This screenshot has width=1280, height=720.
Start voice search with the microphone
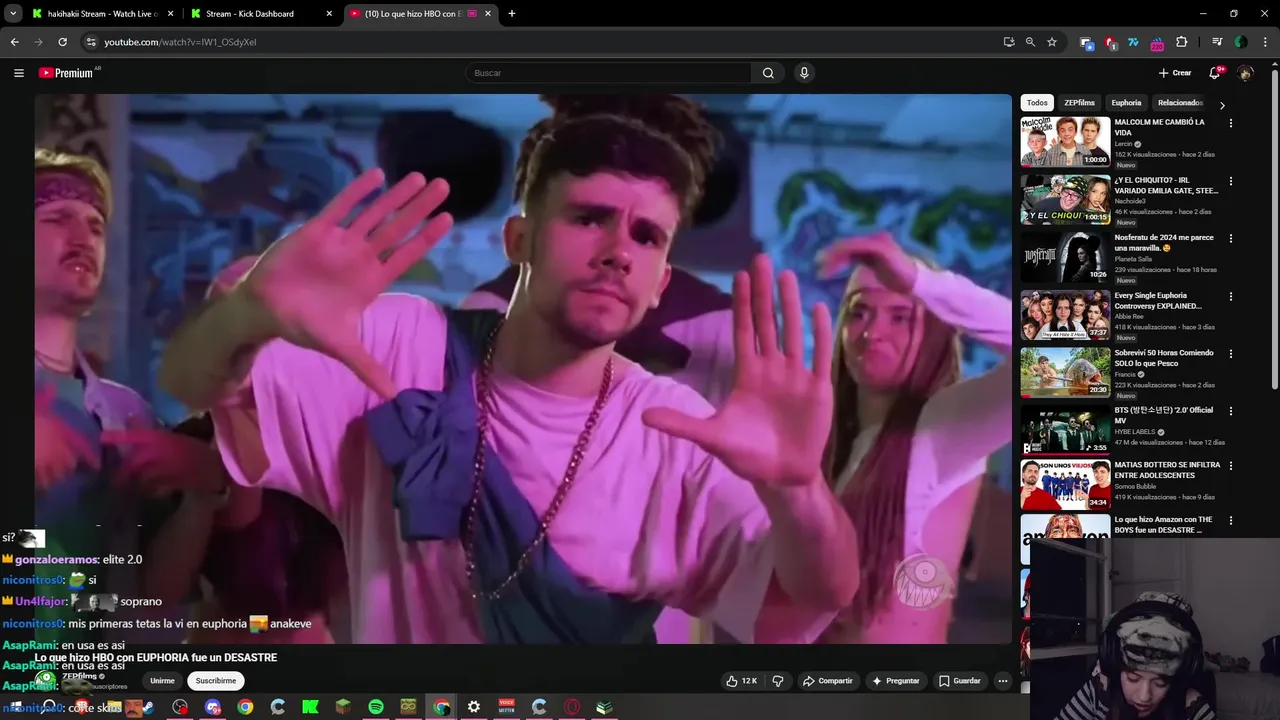pos(804,73)
